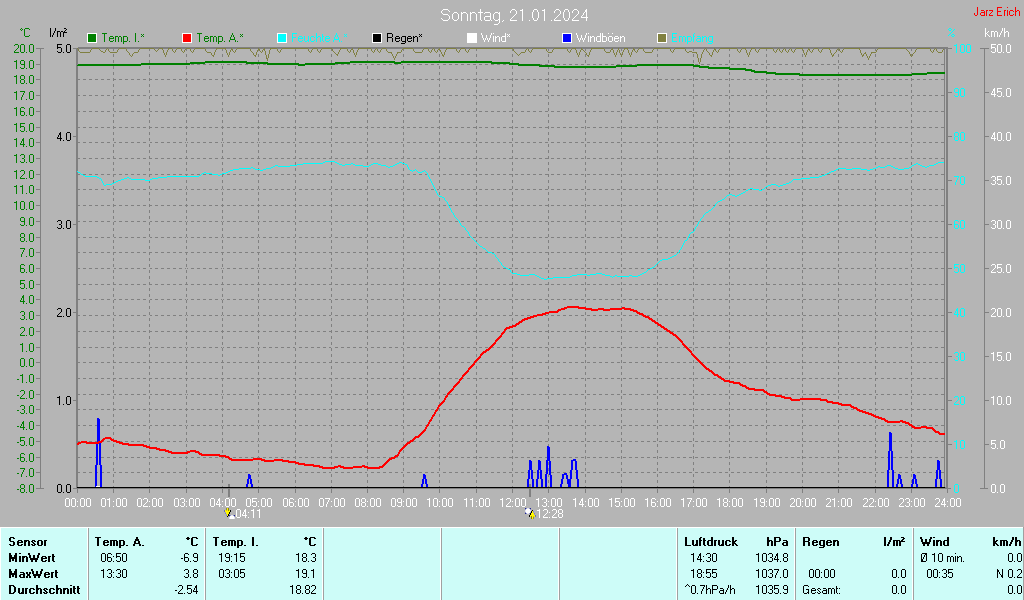Click the '00:35' wind maximum time

tap(940, 574)
